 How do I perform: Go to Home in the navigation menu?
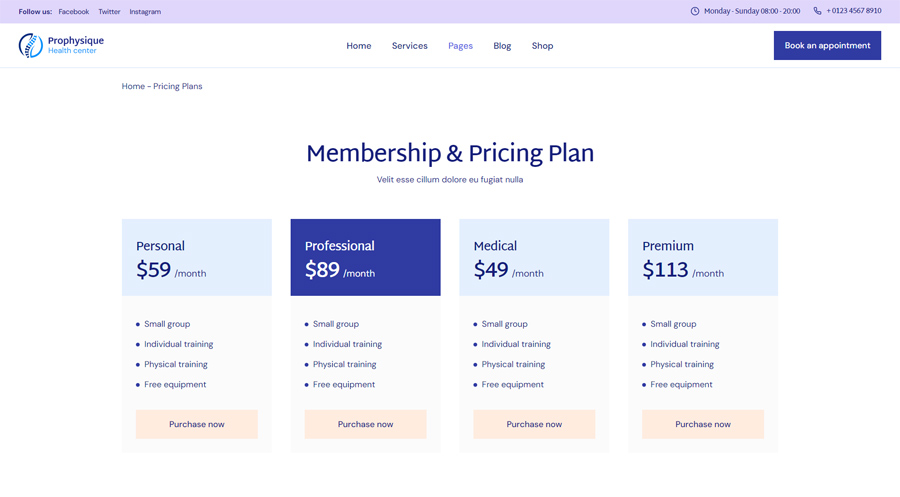[x=359, y=46]
